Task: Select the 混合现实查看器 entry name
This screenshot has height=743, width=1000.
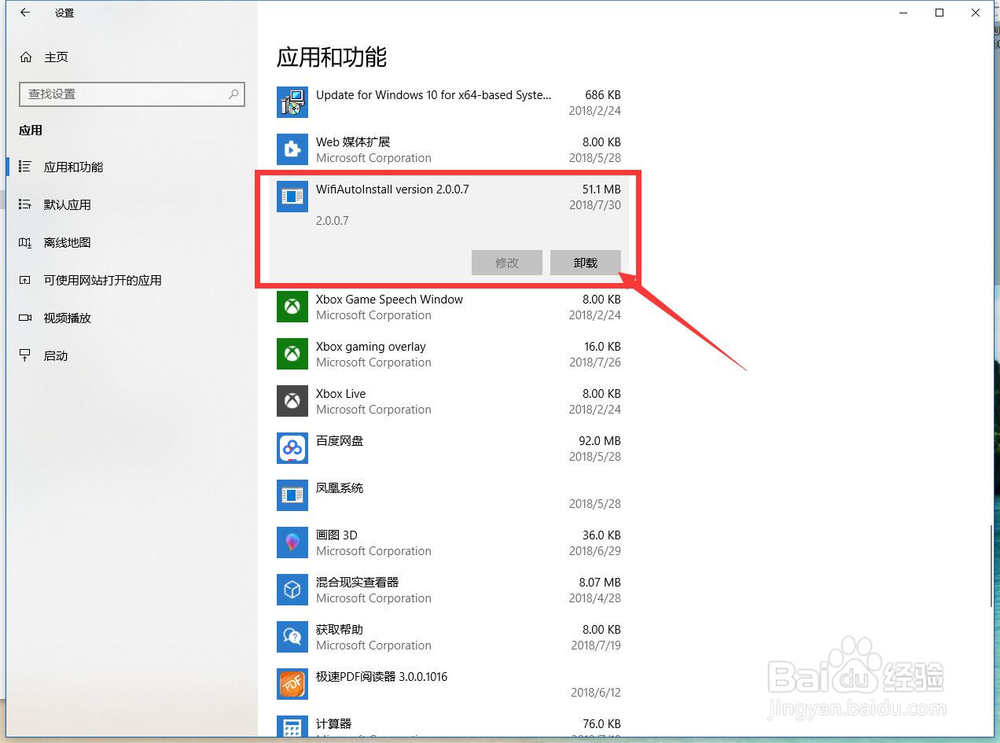Action: pos(357,582)
